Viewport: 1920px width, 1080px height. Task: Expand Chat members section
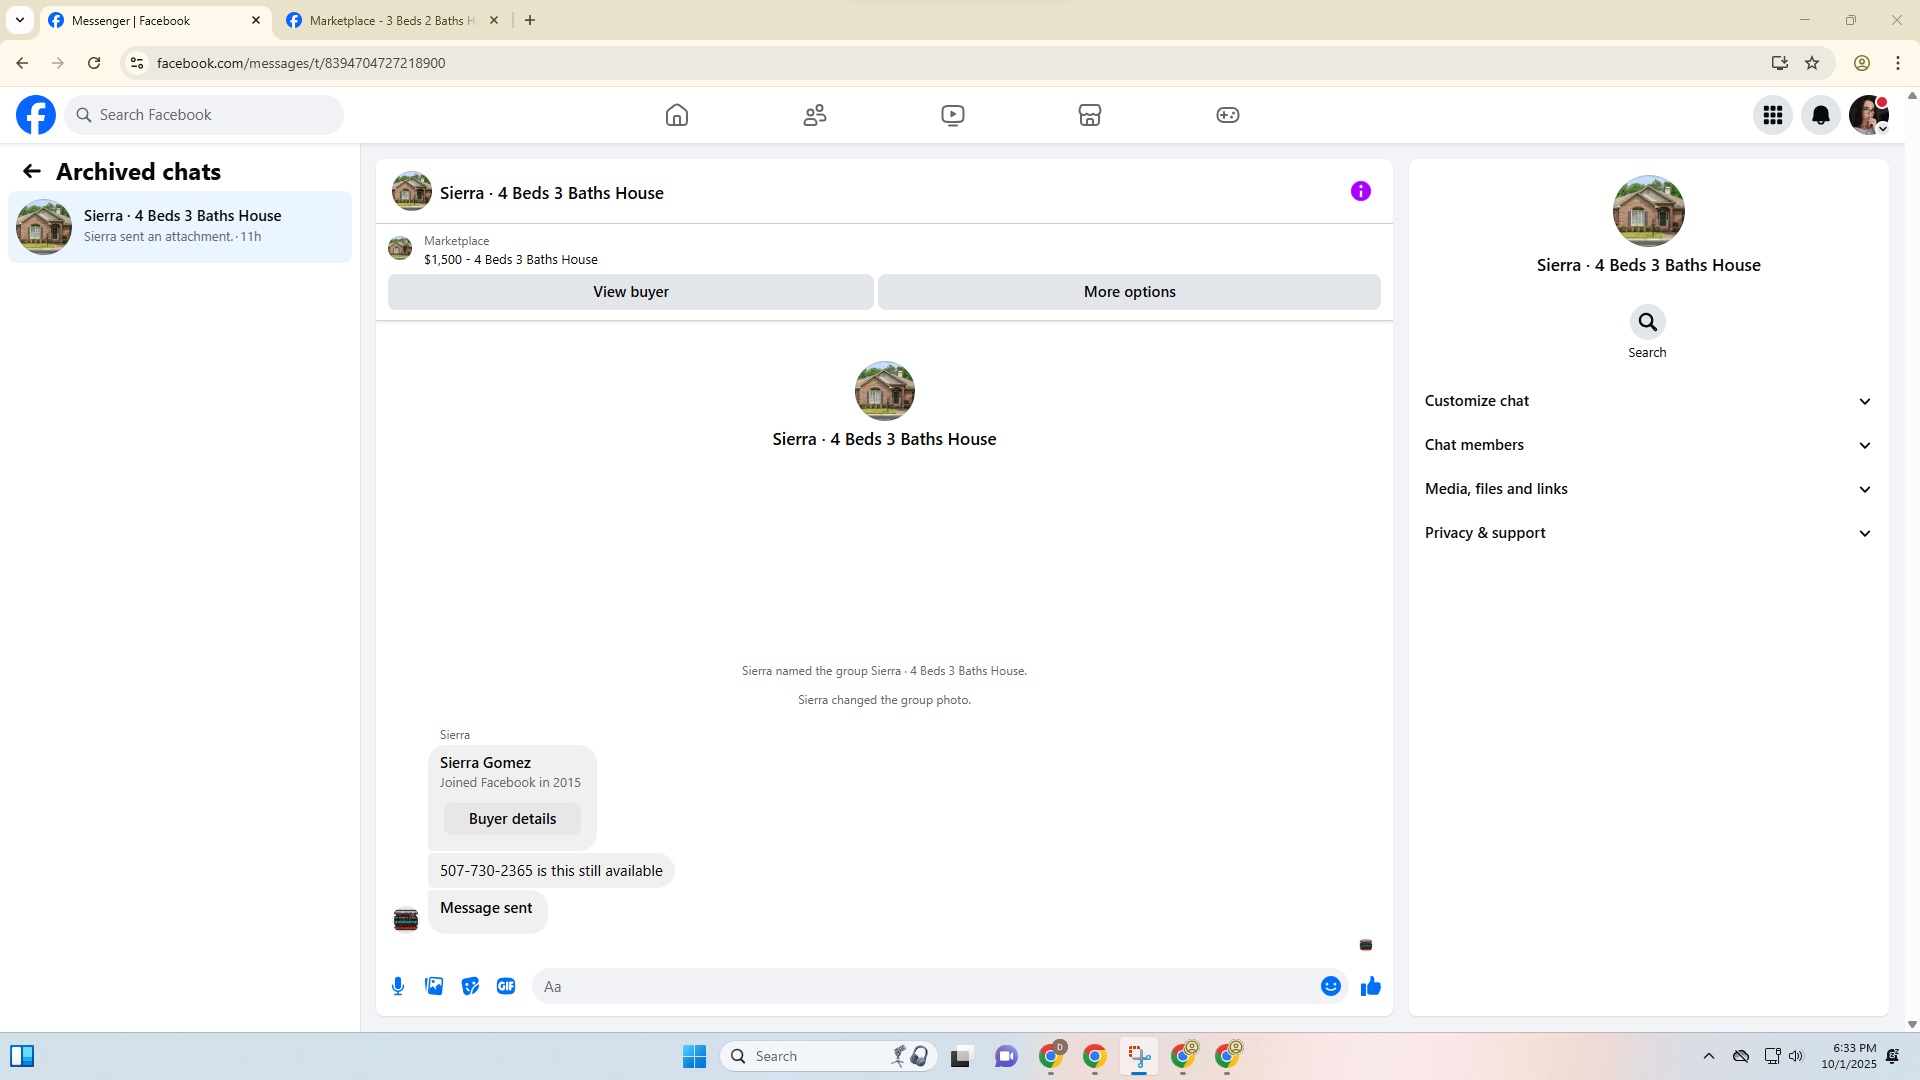[1648, 445]
